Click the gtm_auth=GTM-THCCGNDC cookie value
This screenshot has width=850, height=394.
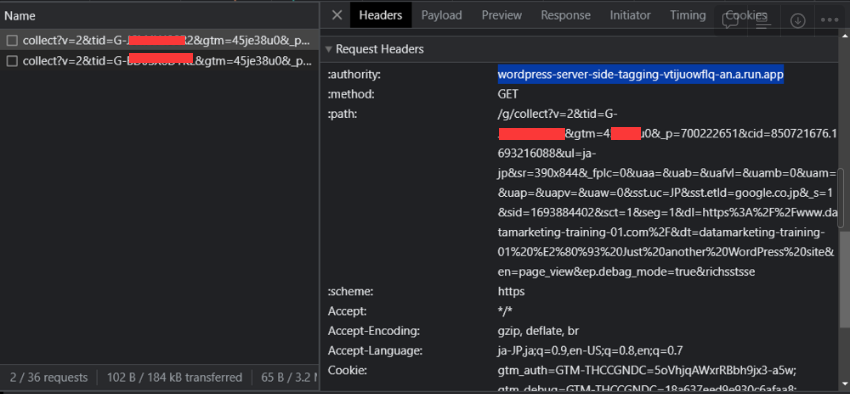coord(646,371)
